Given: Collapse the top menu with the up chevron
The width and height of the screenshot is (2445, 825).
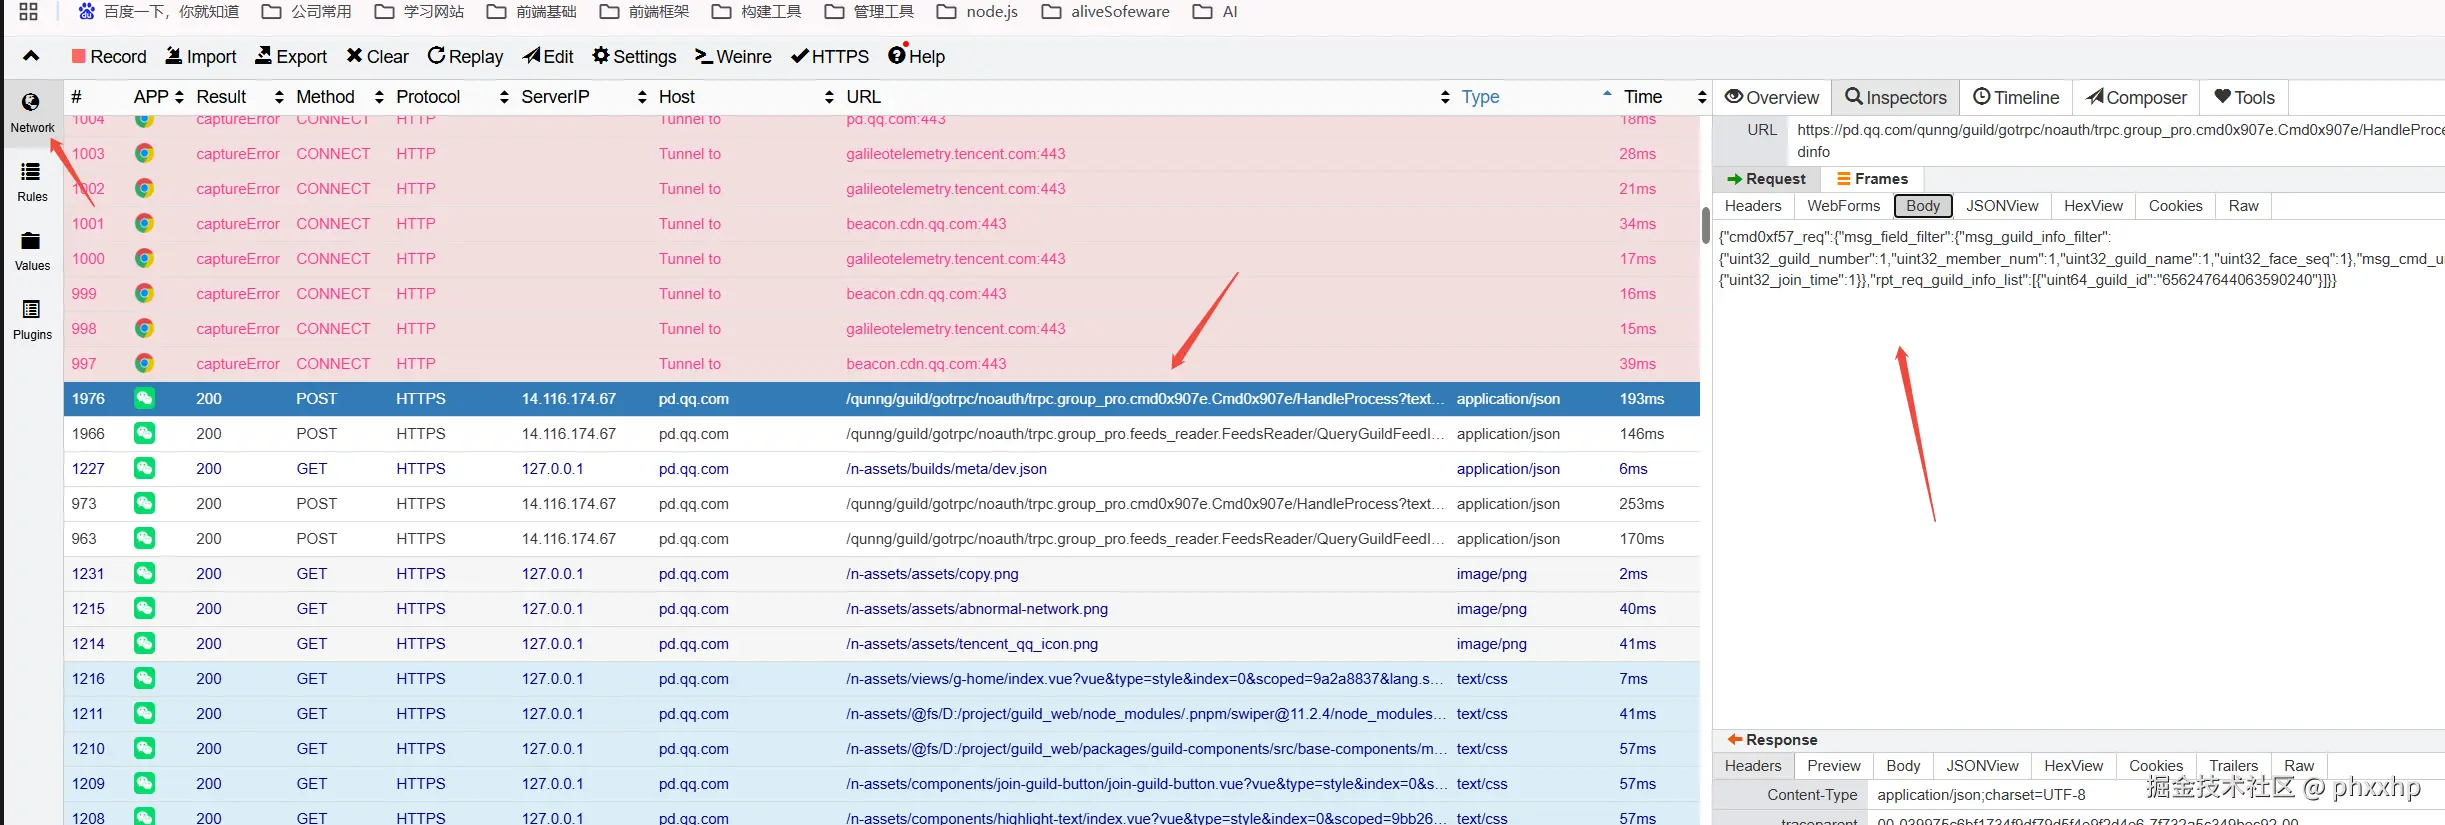Looking at the screenshot, I should pyautogui.click(x=31, y=56).
